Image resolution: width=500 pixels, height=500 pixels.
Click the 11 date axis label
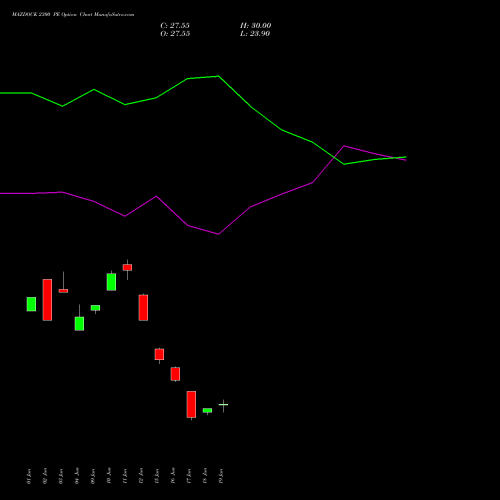[125, 476]
